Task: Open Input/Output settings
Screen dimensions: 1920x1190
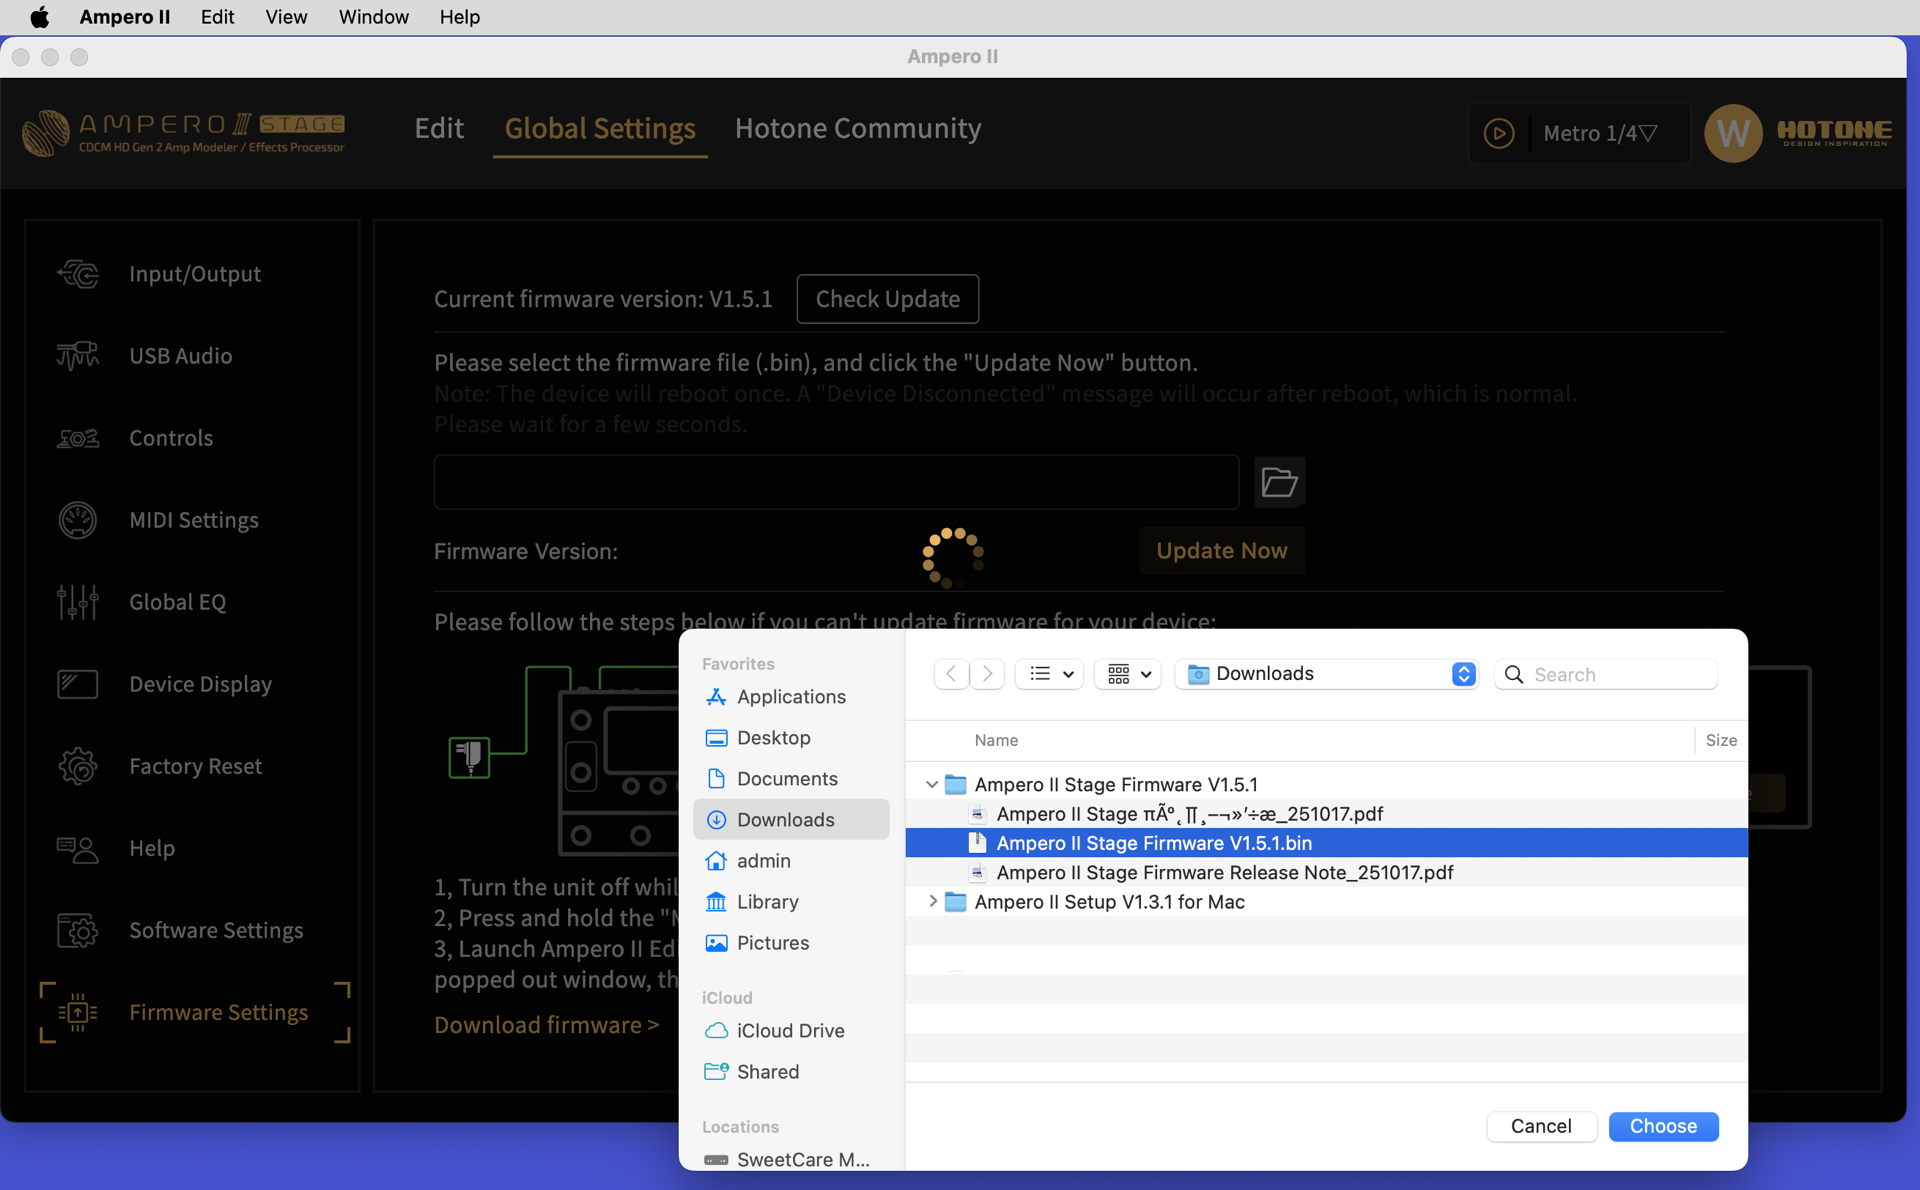Action: click(x=195, y=273)
